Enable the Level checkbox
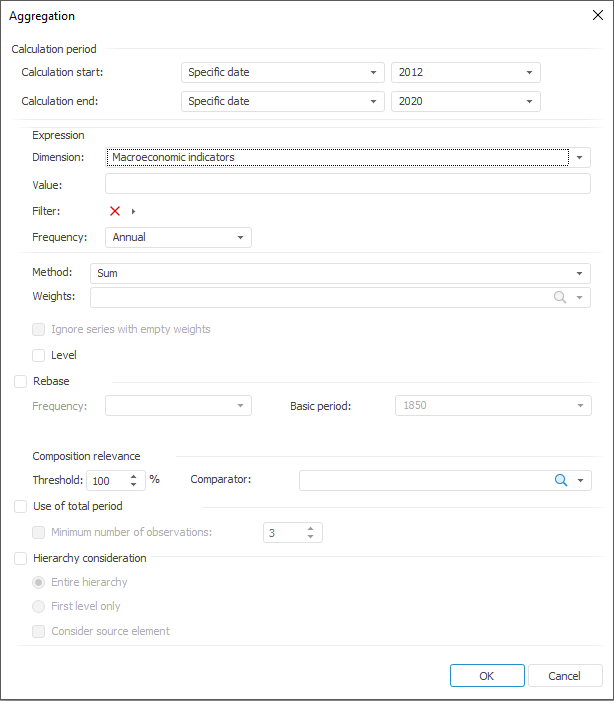Viewport: 614px width, 710px height. 39,355
